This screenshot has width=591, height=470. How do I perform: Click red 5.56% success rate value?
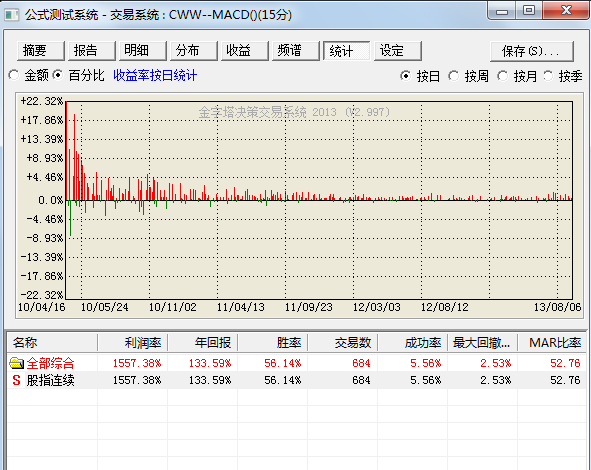[426, 363]
